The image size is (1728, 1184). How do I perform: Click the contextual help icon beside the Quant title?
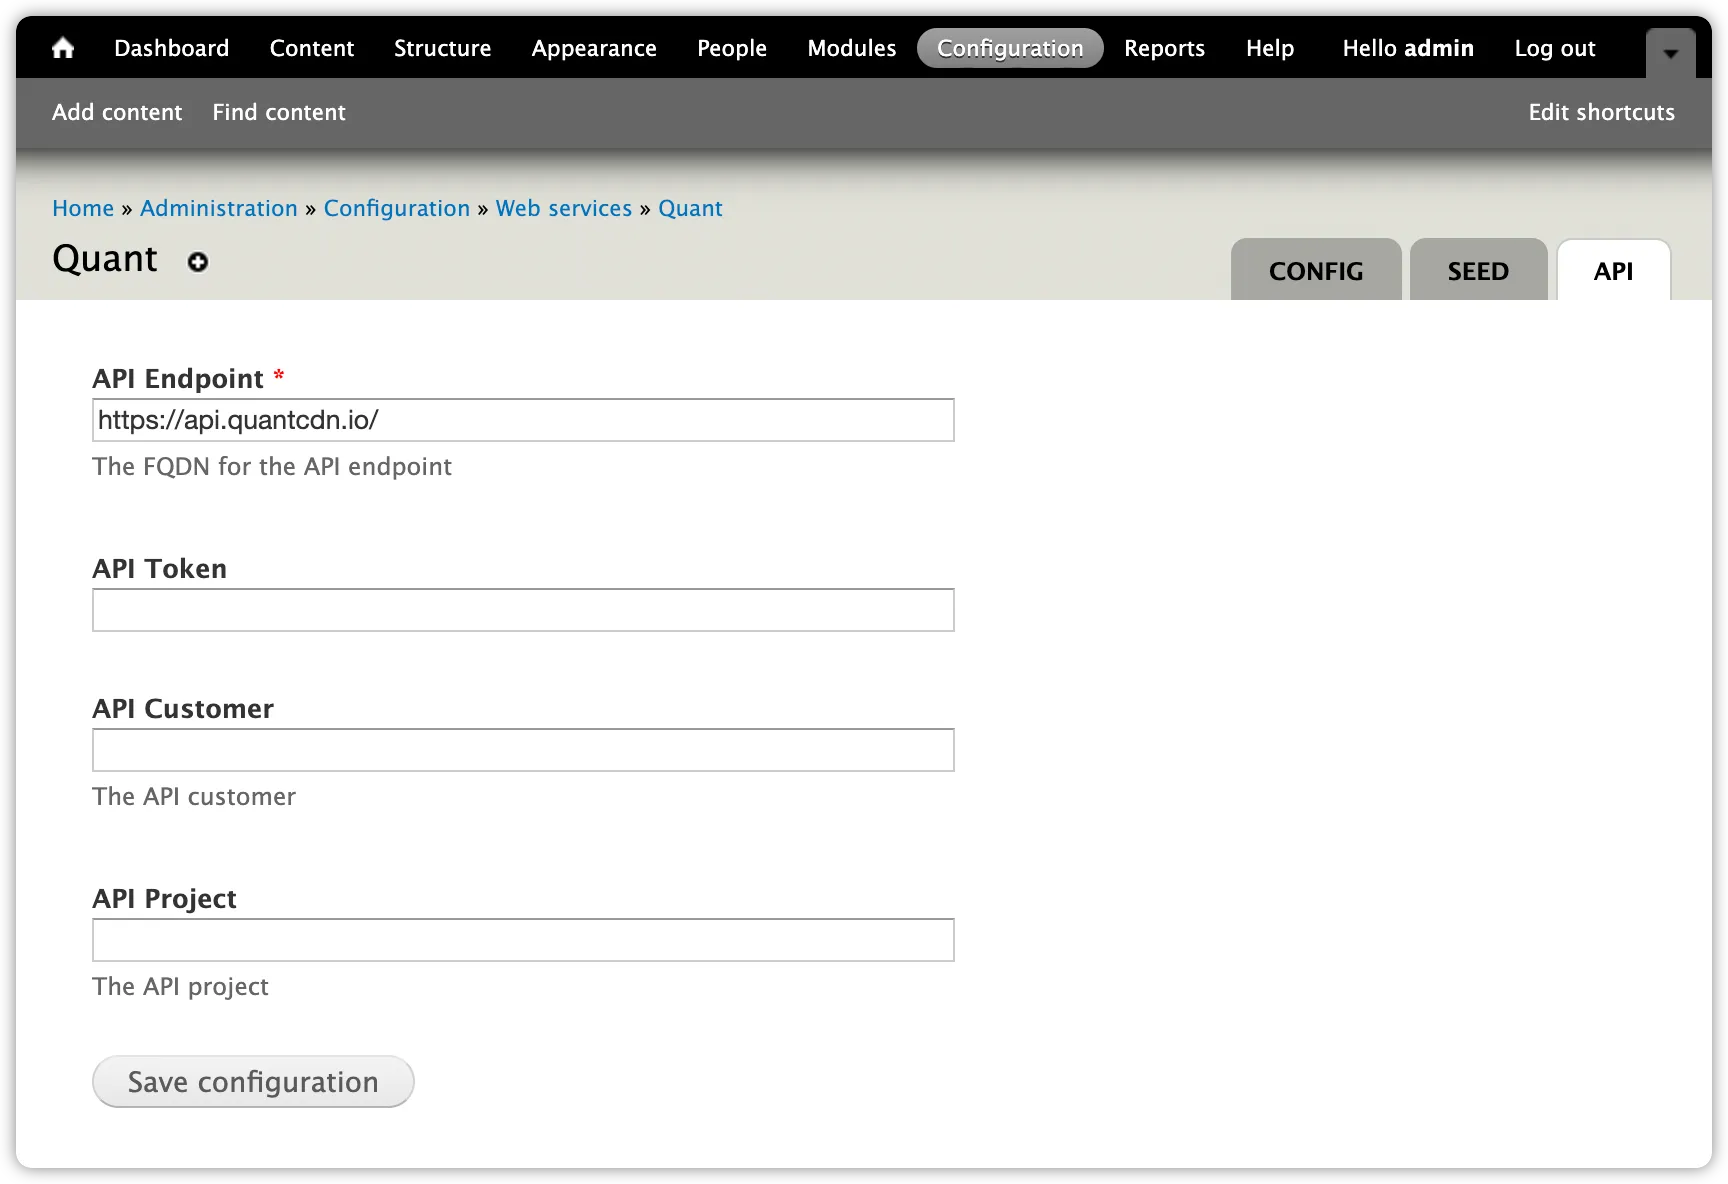click(197, 262)
